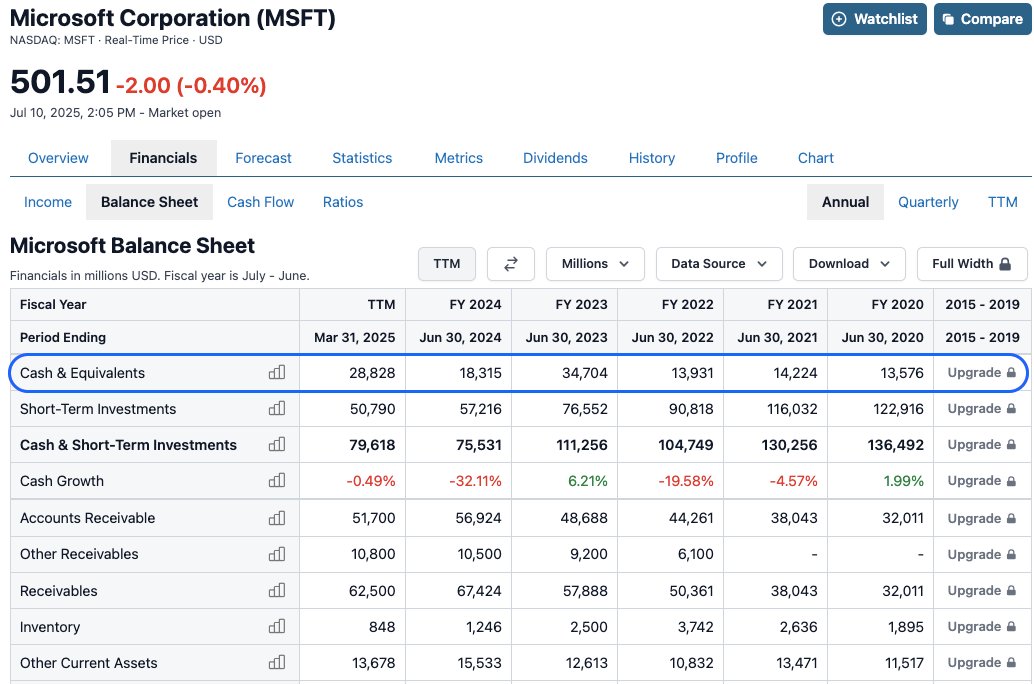Image resolution: width=1034 pixels, height=684 pixels.
Task: Click Upgrade link in Accounts Receivable row
Action: coord(981,518)
